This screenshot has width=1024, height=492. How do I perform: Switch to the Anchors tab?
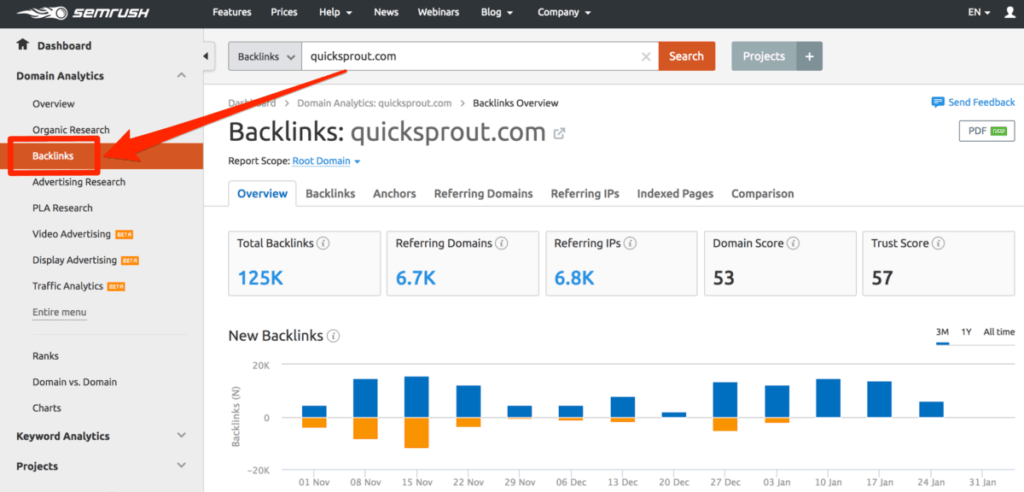click(x=394, y=193)
